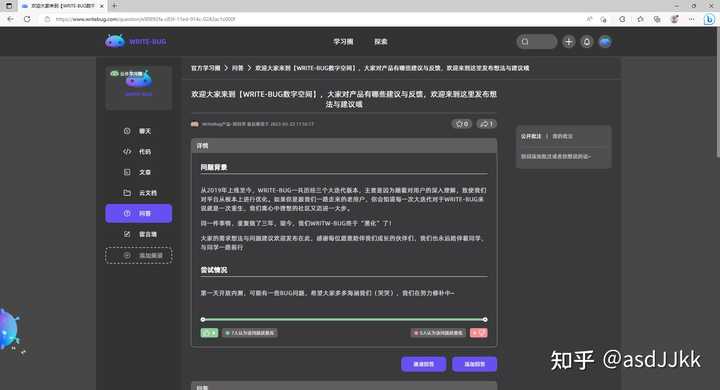The image size is (720, 390).
Task: Open the 代码 code section in sidebar
Action: pos(138,152)
